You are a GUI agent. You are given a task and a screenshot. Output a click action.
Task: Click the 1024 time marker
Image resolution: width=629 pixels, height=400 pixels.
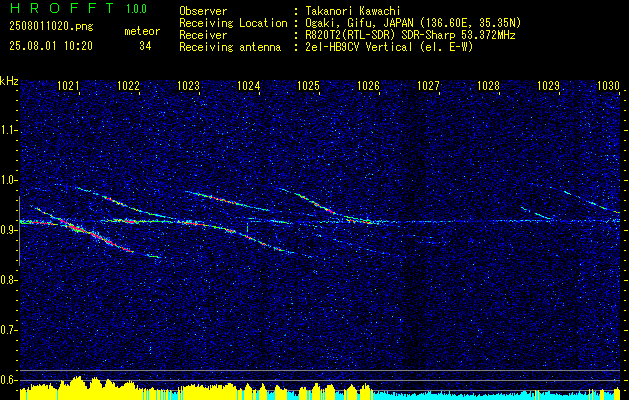pos(248,85)
